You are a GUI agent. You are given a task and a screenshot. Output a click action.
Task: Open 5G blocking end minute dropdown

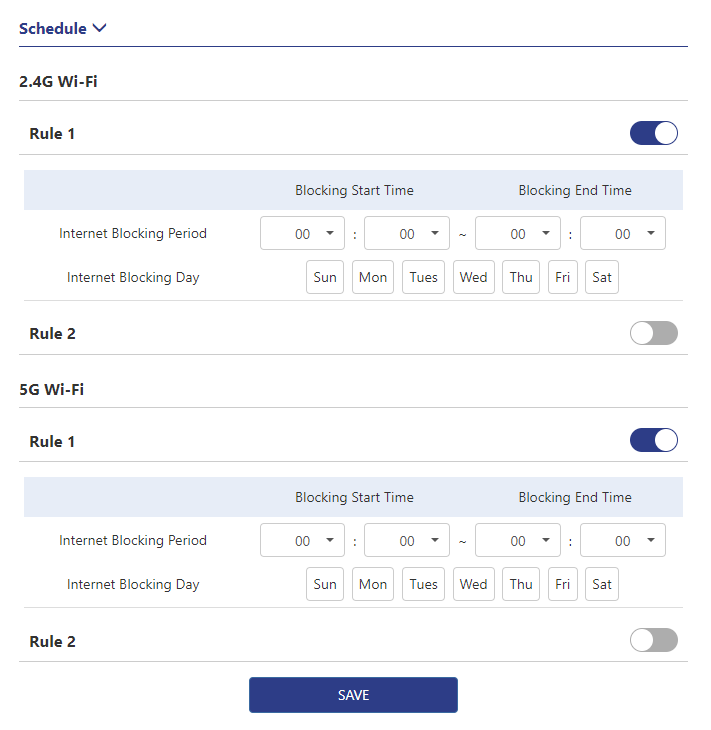(622, 541)
